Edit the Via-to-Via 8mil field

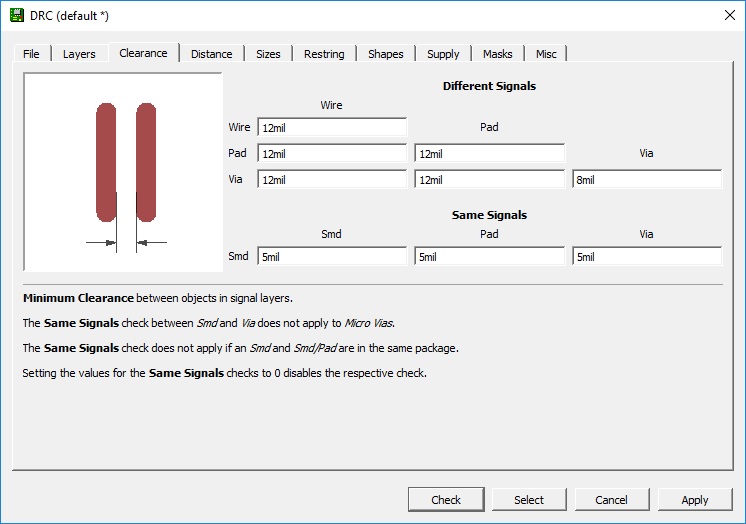click(x=647, y=180)
